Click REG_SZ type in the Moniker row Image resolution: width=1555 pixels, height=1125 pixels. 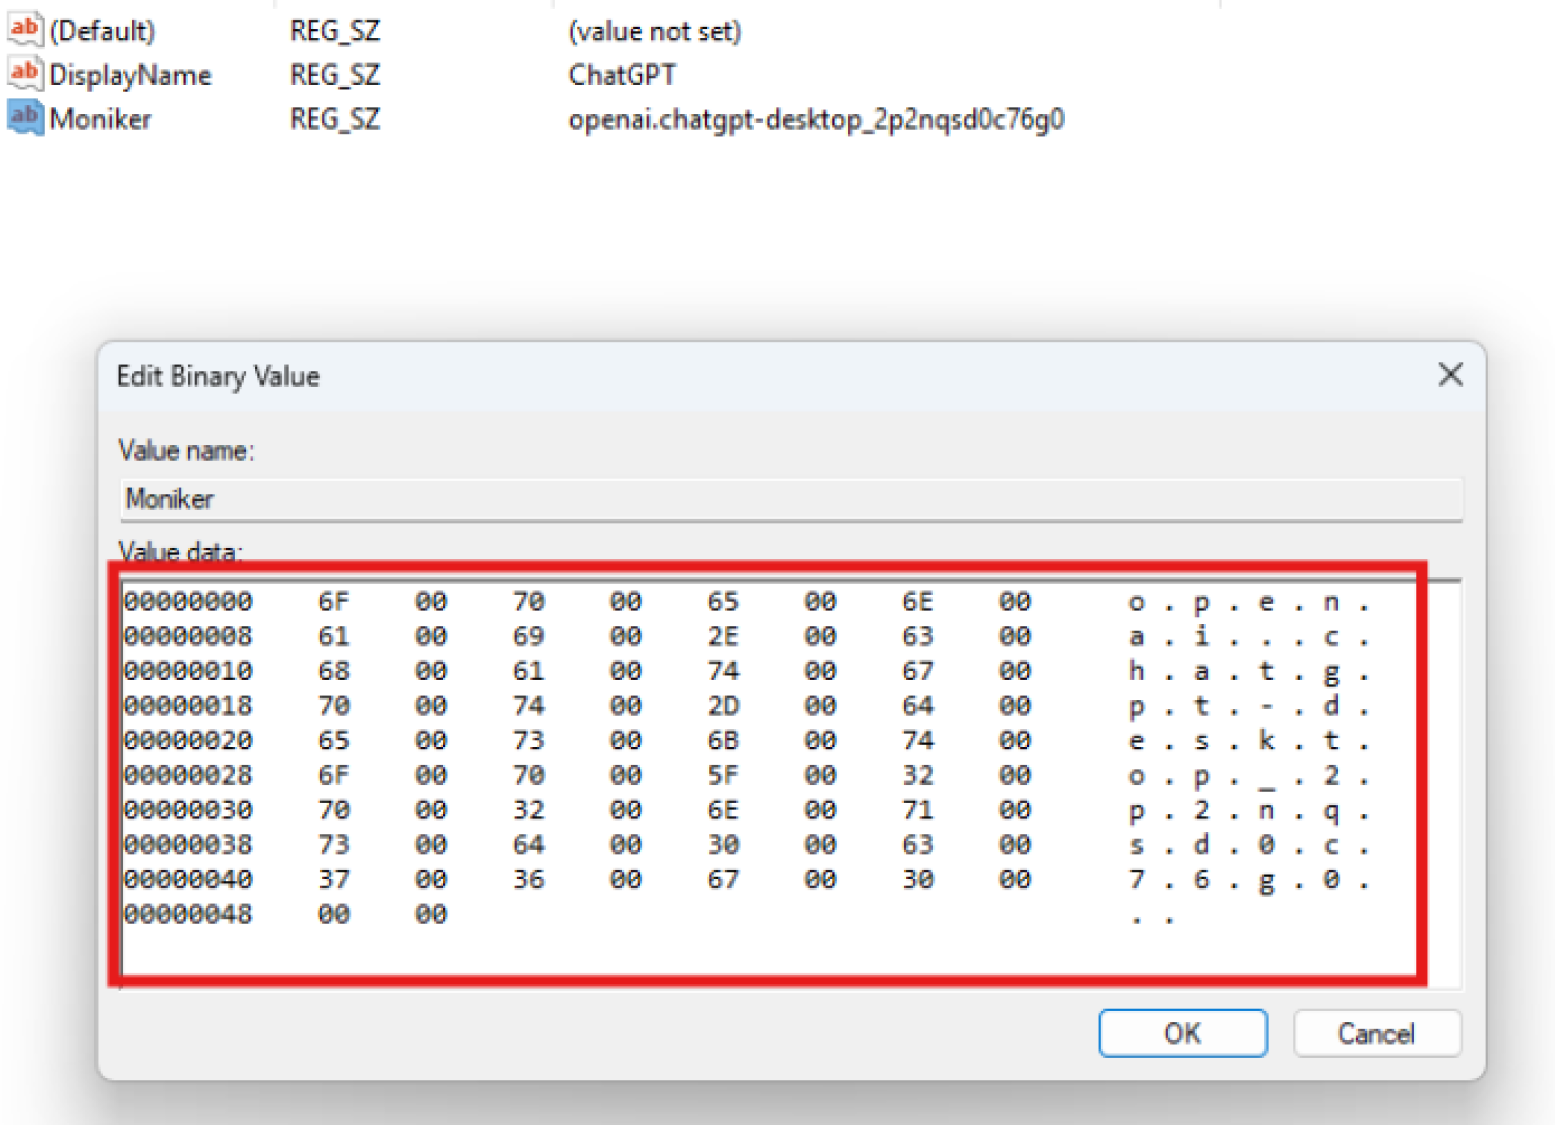pos(335,119)
